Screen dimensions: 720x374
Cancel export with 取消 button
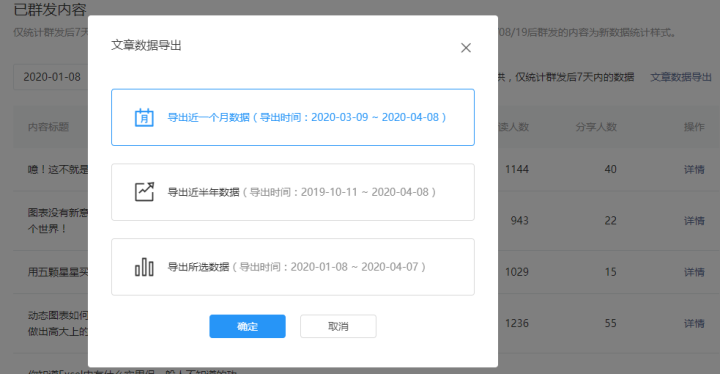338,326
